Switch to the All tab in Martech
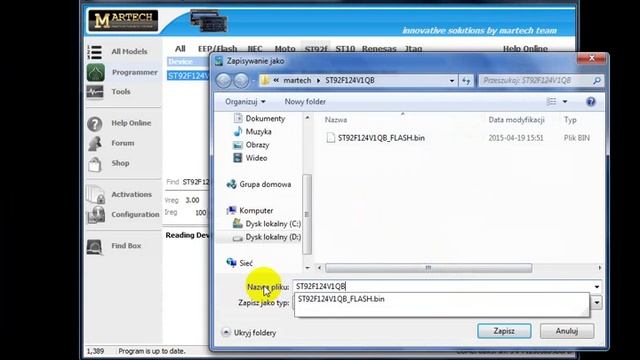This screenshot has height=360, width=640. 180,49
